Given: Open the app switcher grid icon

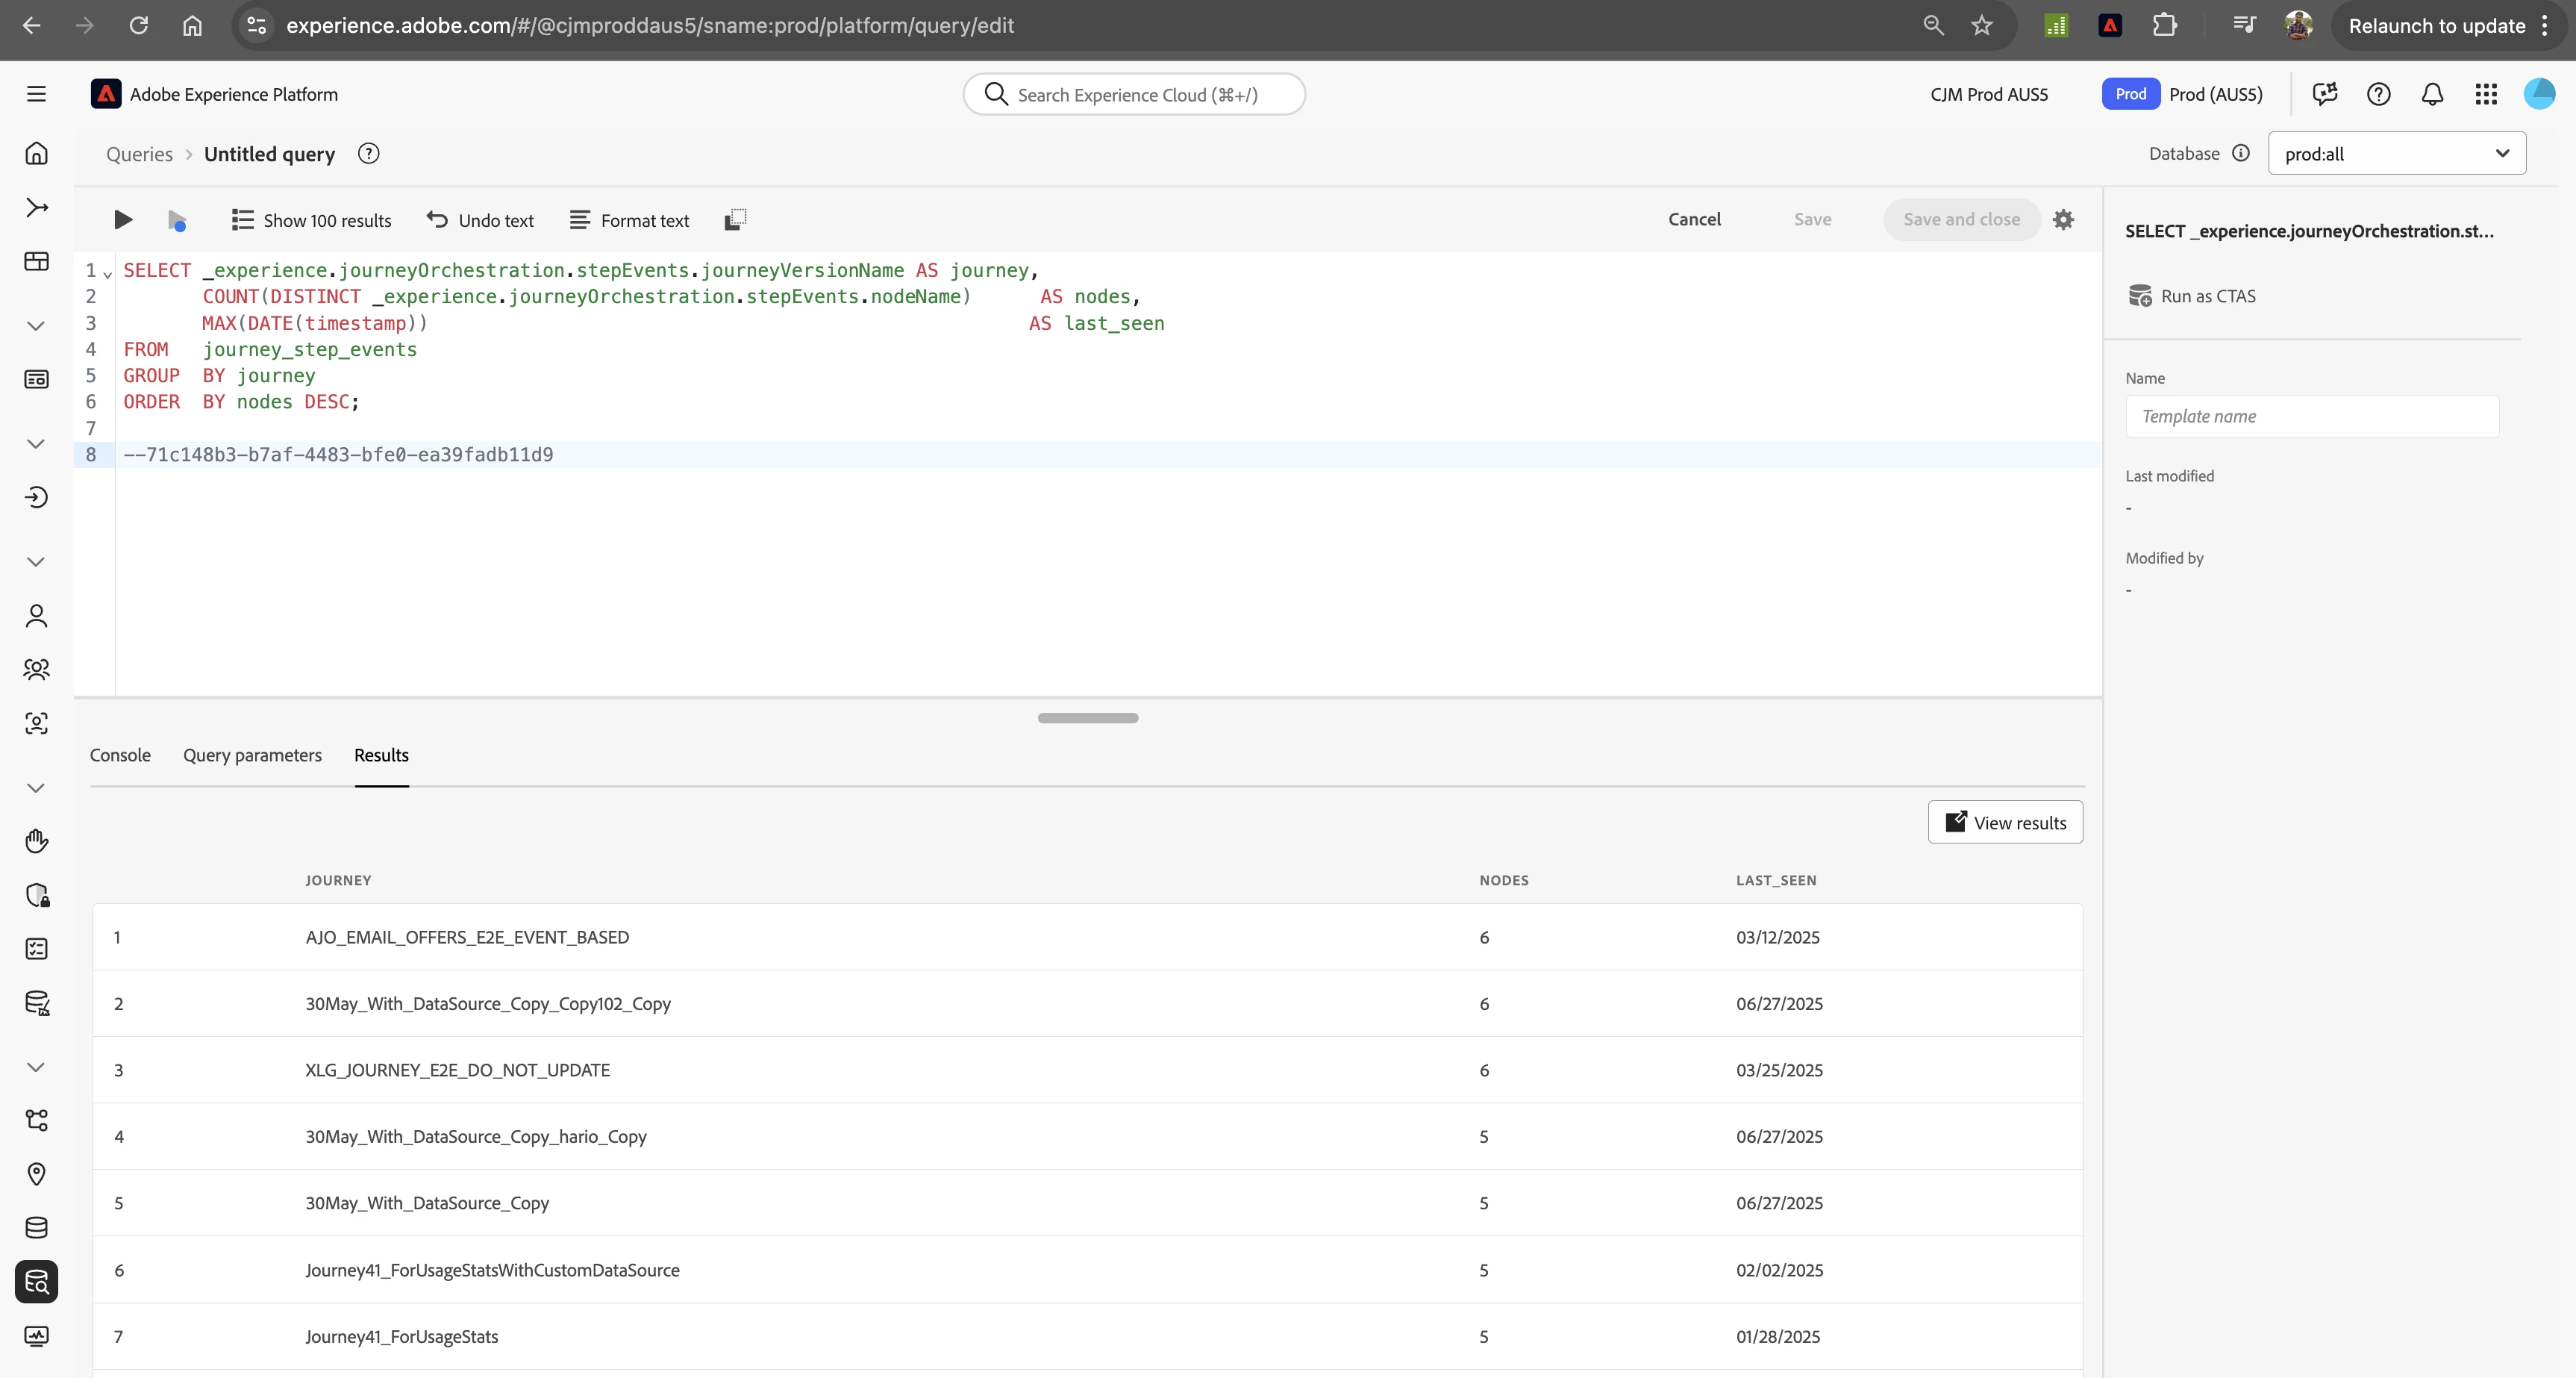Looking at the screenshot, I should point(2486,94).
